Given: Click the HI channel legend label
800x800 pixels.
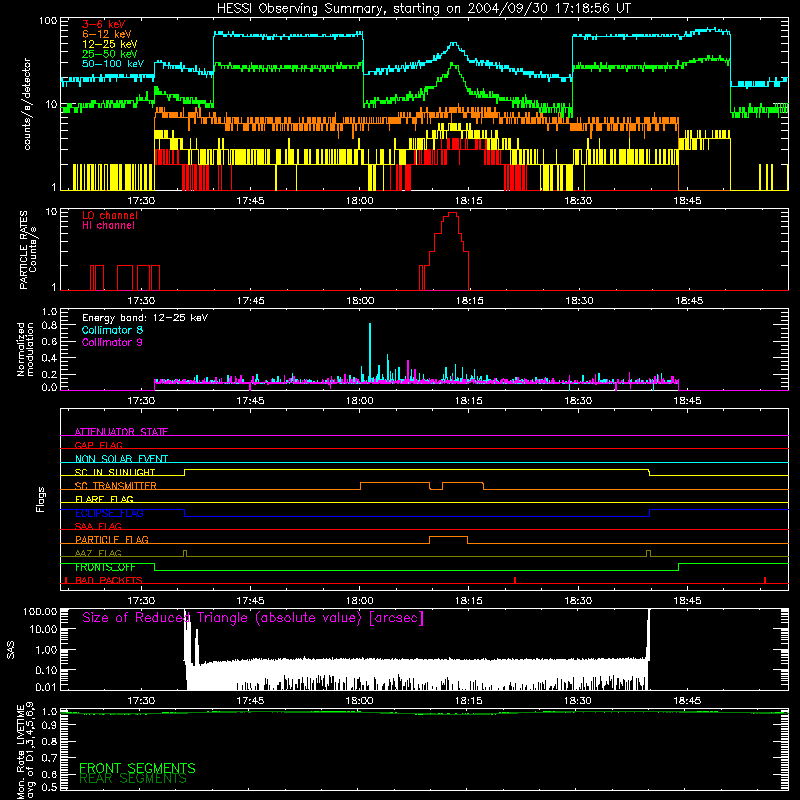Looking at the screenshot, I should [108, 226].
